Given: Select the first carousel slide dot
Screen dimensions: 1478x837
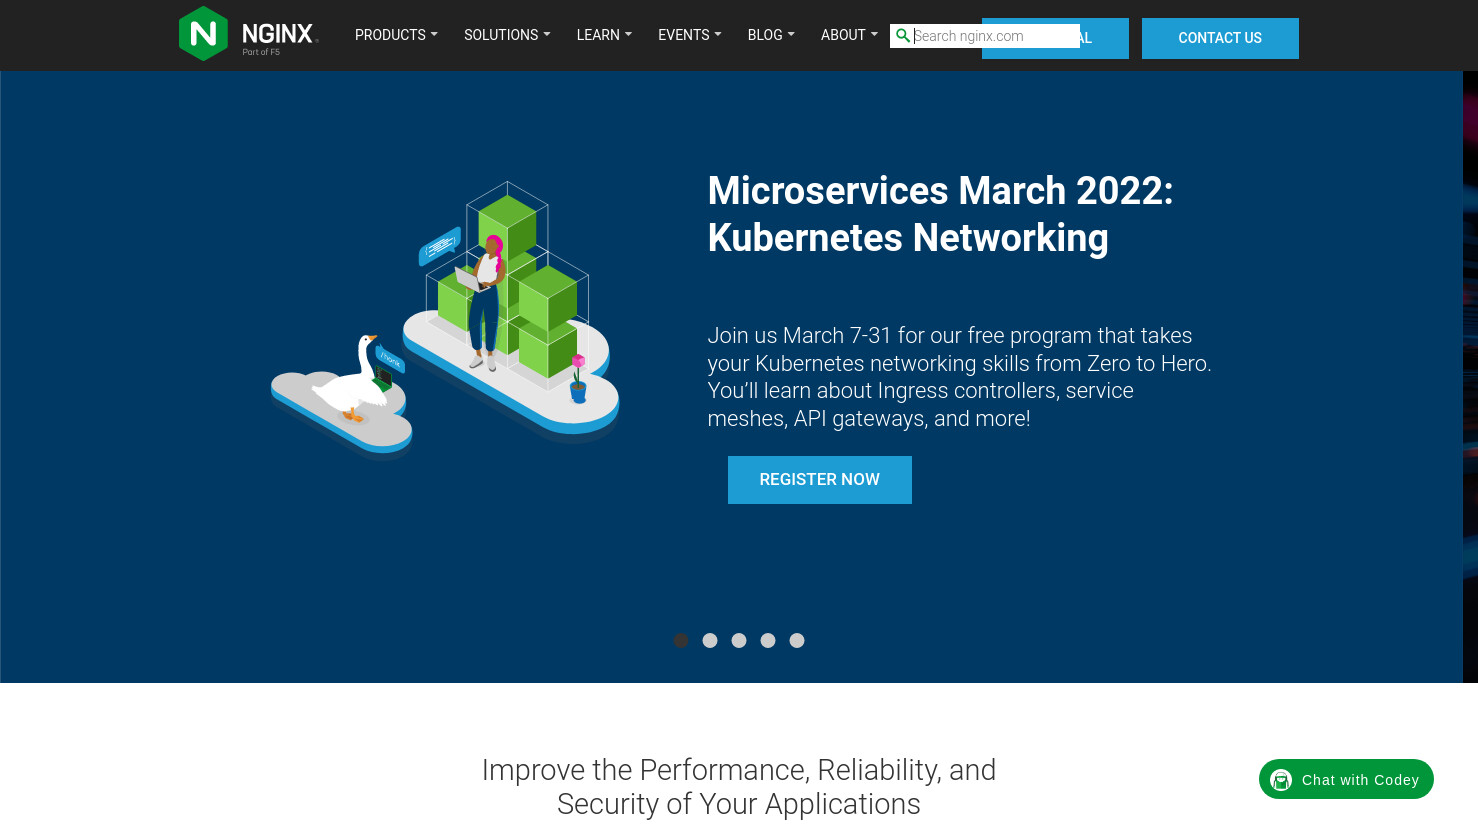Looking at the screenshot, I should (681, 640).
